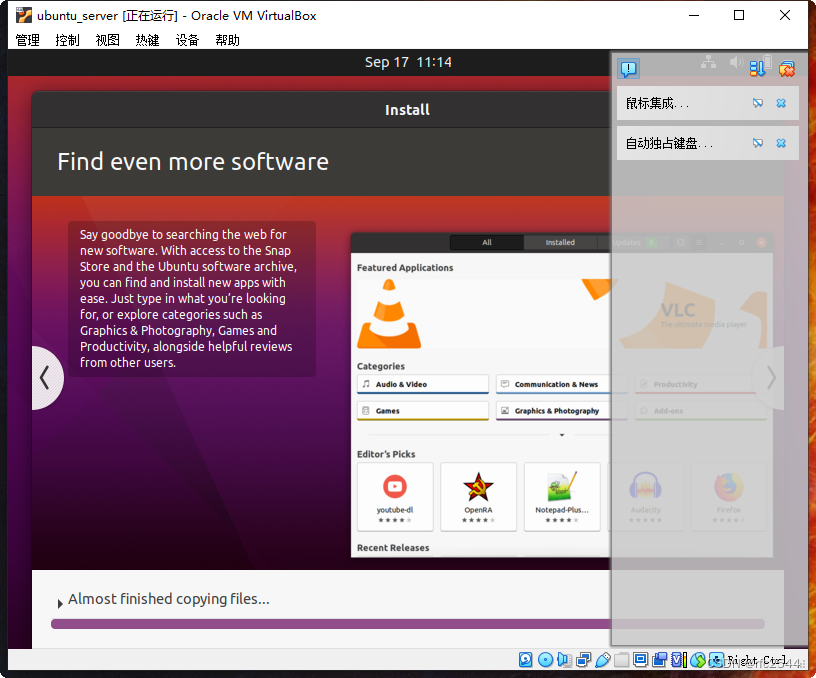
Task: Click the optical disc status bar icon
Action: 545,660
